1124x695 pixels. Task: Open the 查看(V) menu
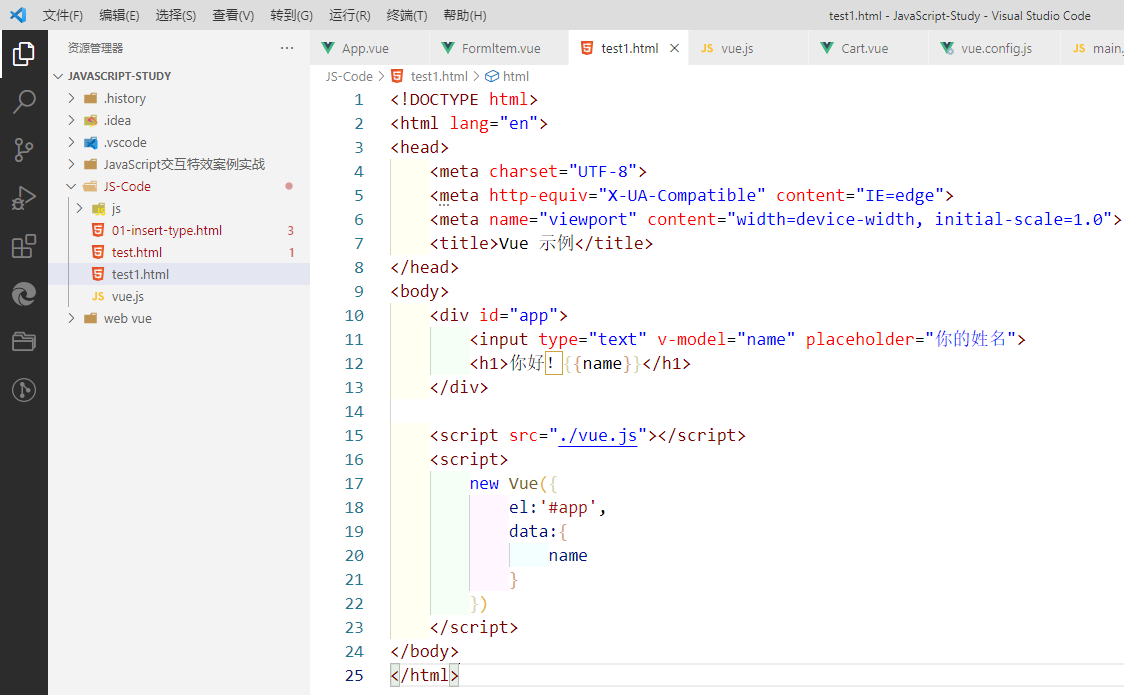point(233,15)
